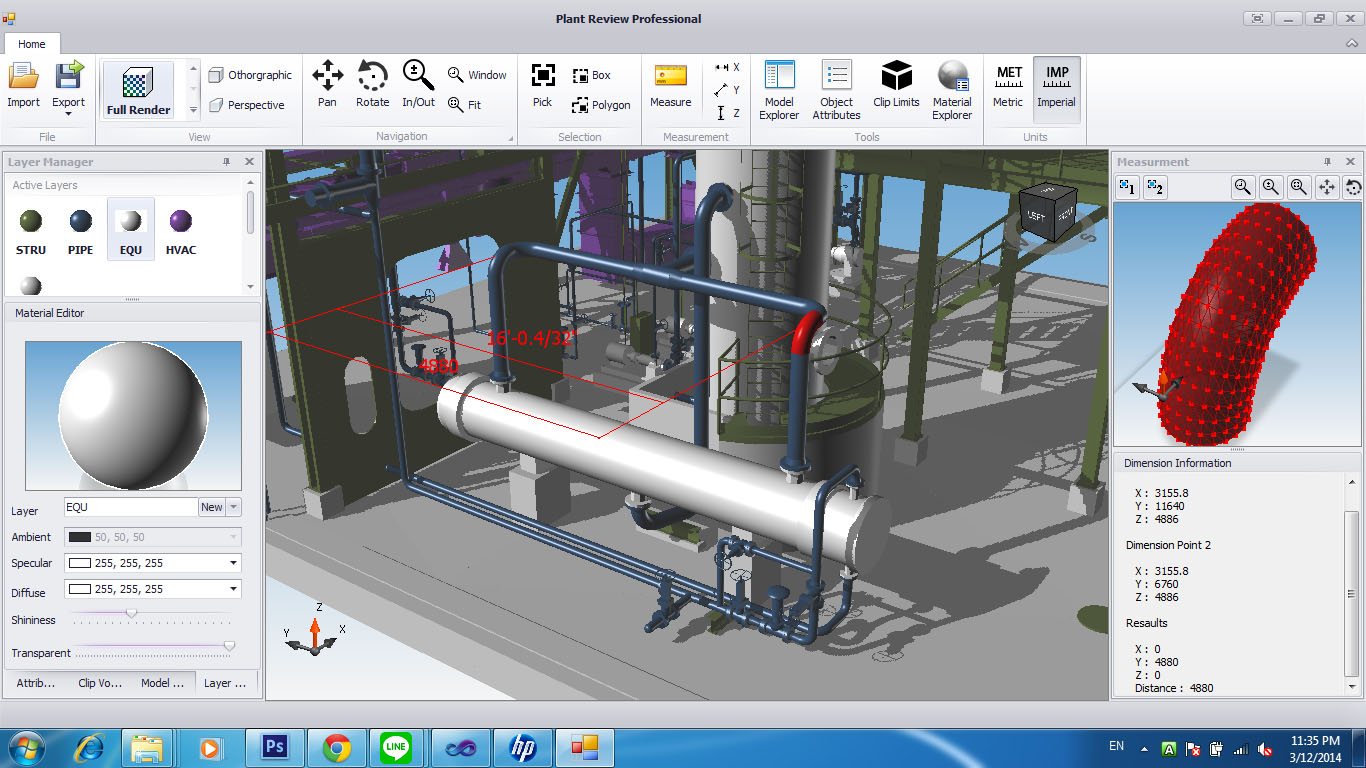Open the dropdown next to New
Screen dimensions: 1366x768
(x=234, y=507)
